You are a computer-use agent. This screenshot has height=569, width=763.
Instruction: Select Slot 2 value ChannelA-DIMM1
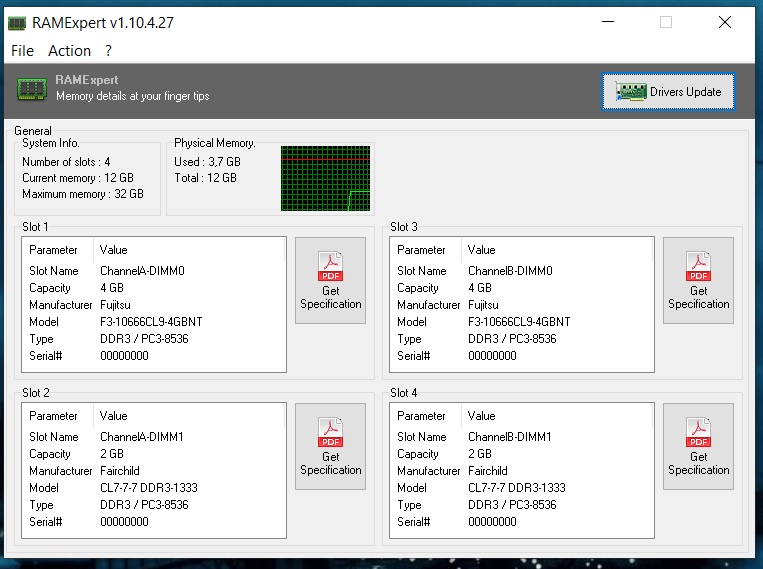(142, 437)
